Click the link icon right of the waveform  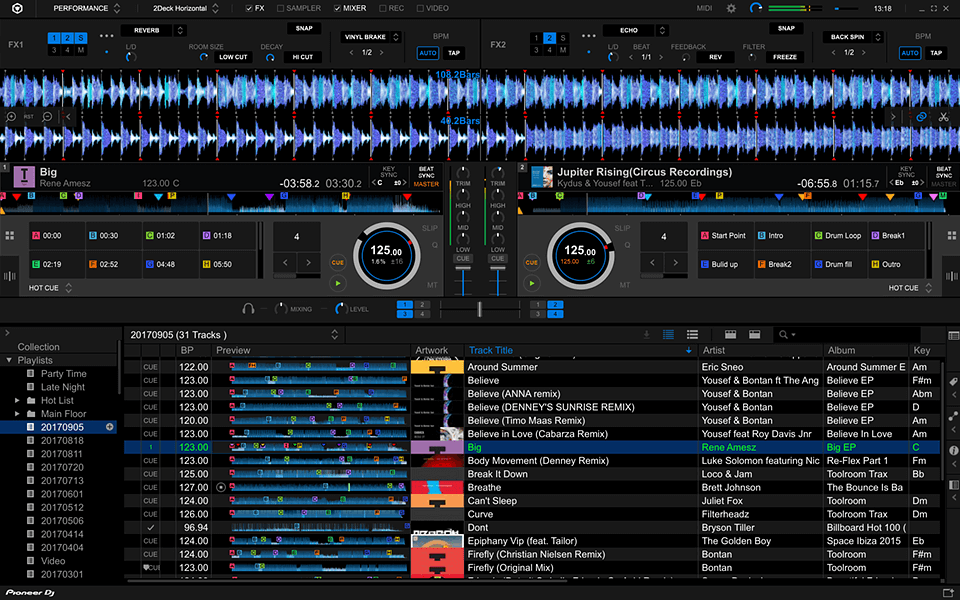tap(921, 117)
